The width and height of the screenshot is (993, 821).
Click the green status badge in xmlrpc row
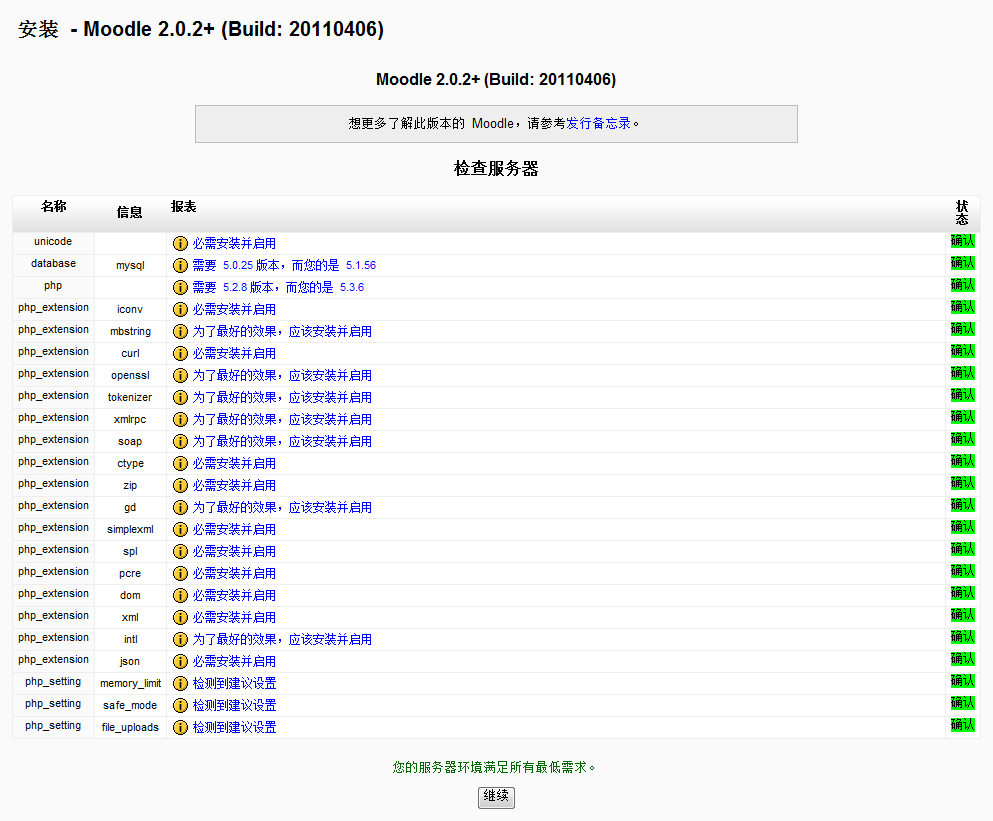[962, 417]
